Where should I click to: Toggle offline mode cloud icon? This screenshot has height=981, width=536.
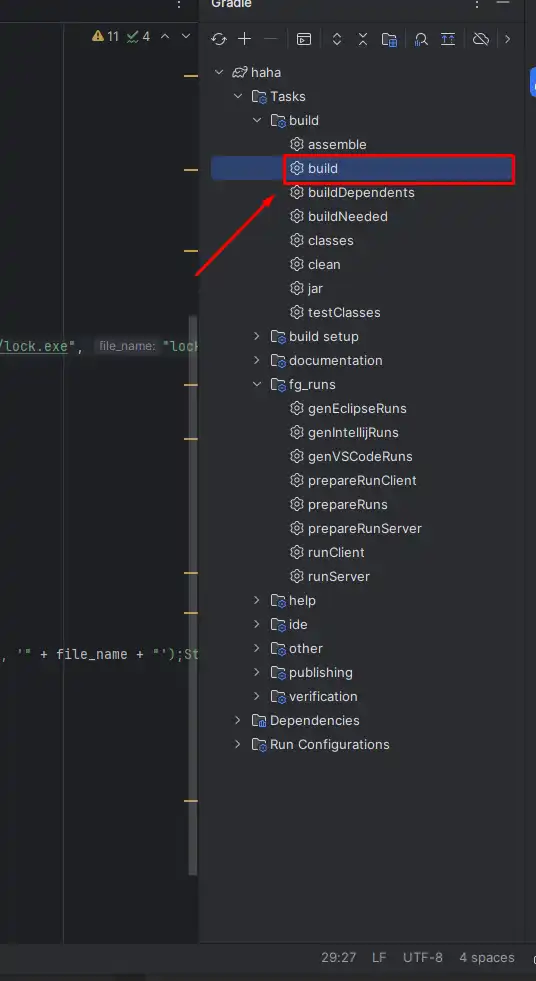pos(480,39)
